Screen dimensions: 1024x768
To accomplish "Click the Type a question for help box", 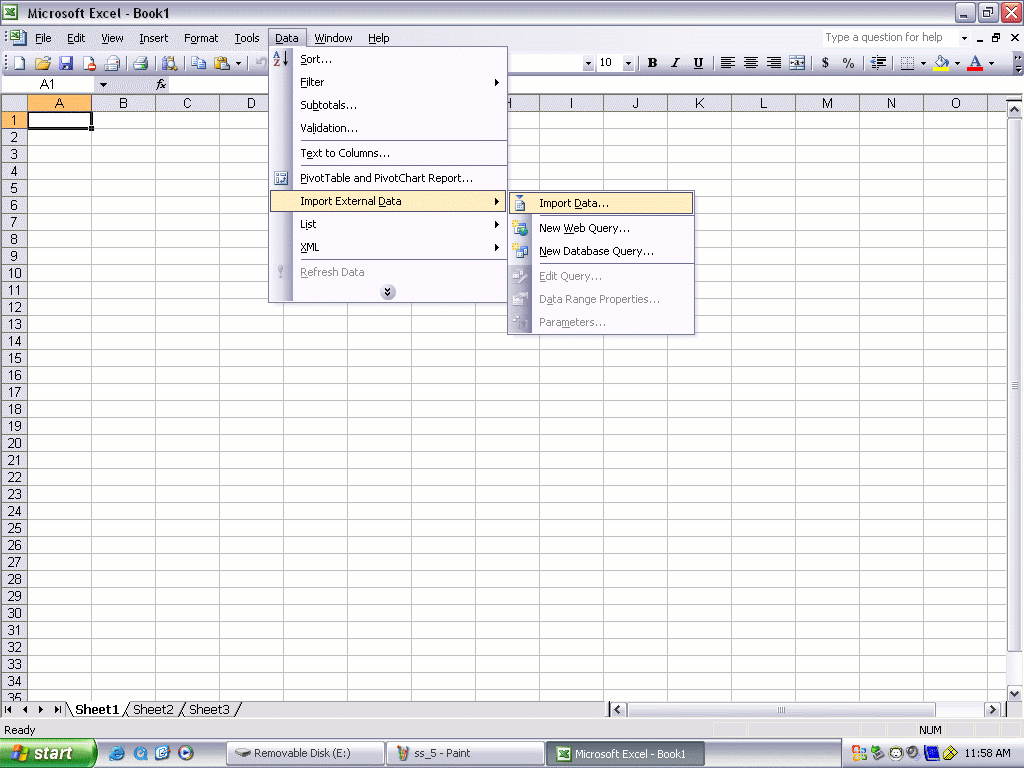I will pos(888,38).
